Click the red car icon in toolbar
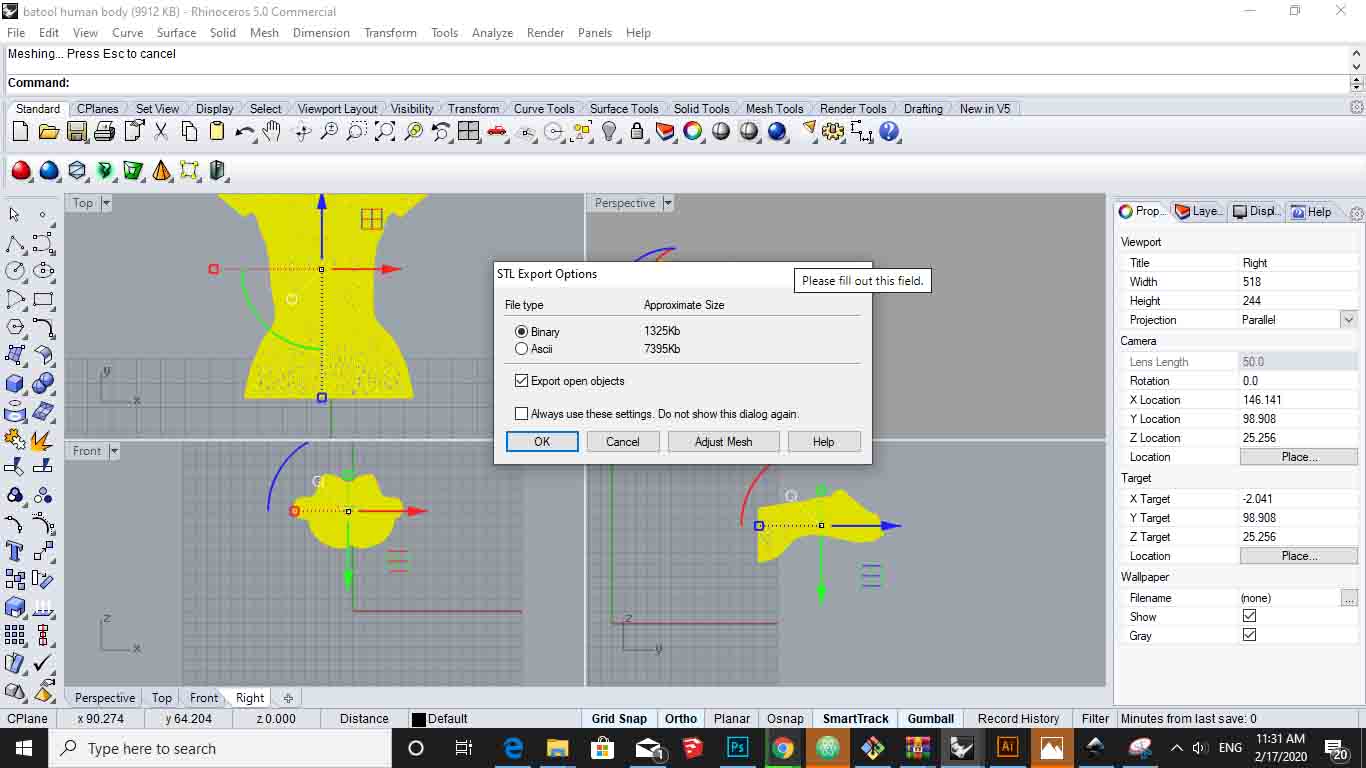 point(497,131)
